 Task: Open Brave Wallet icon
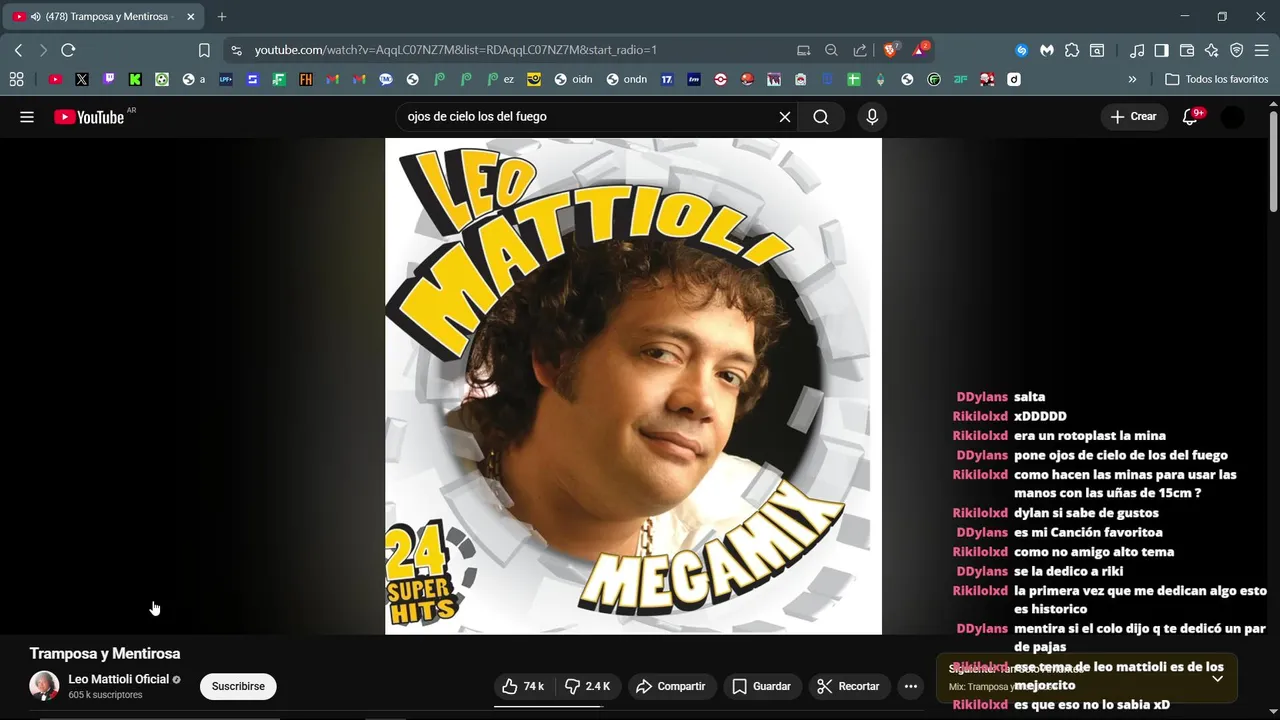coord(1187,50)
